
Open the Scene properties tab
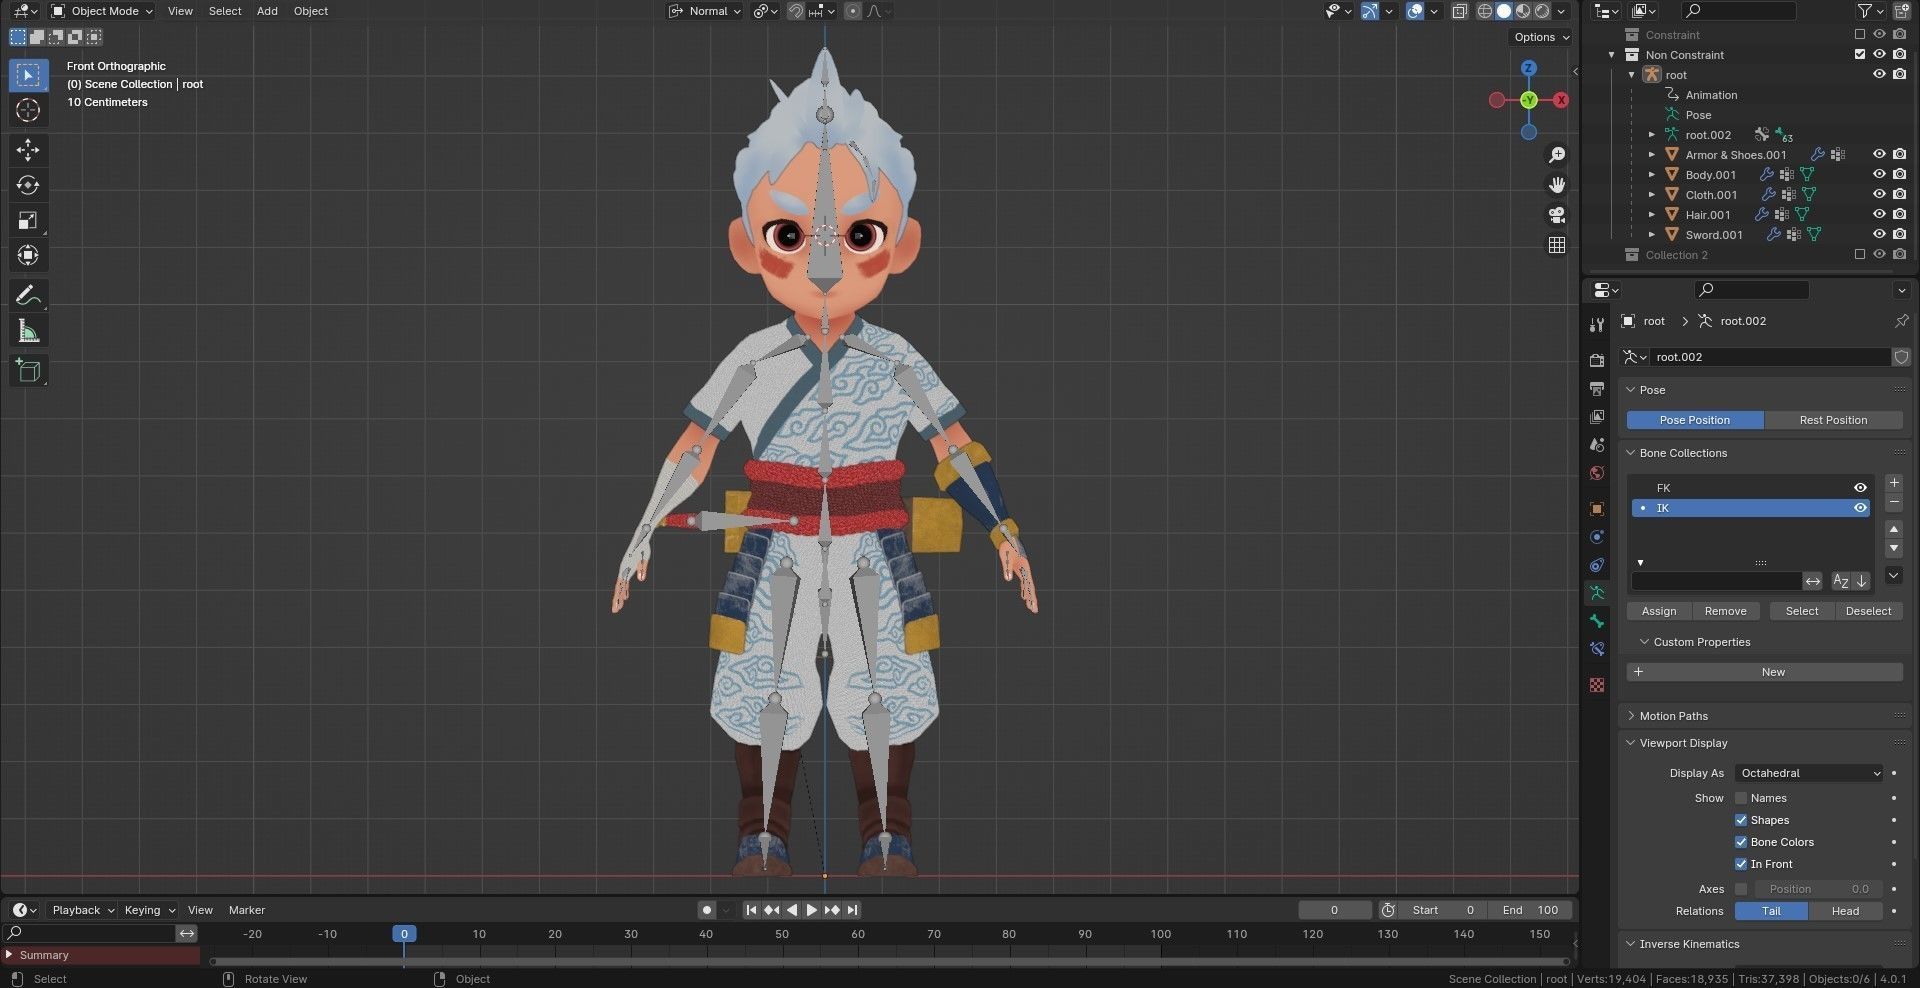click(x=1597, y=445)
